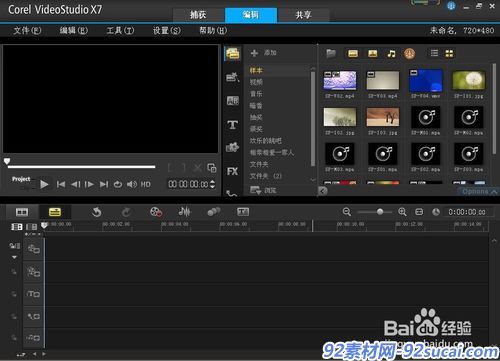
Task: Click the project duration clock icon
Action: 436,212
